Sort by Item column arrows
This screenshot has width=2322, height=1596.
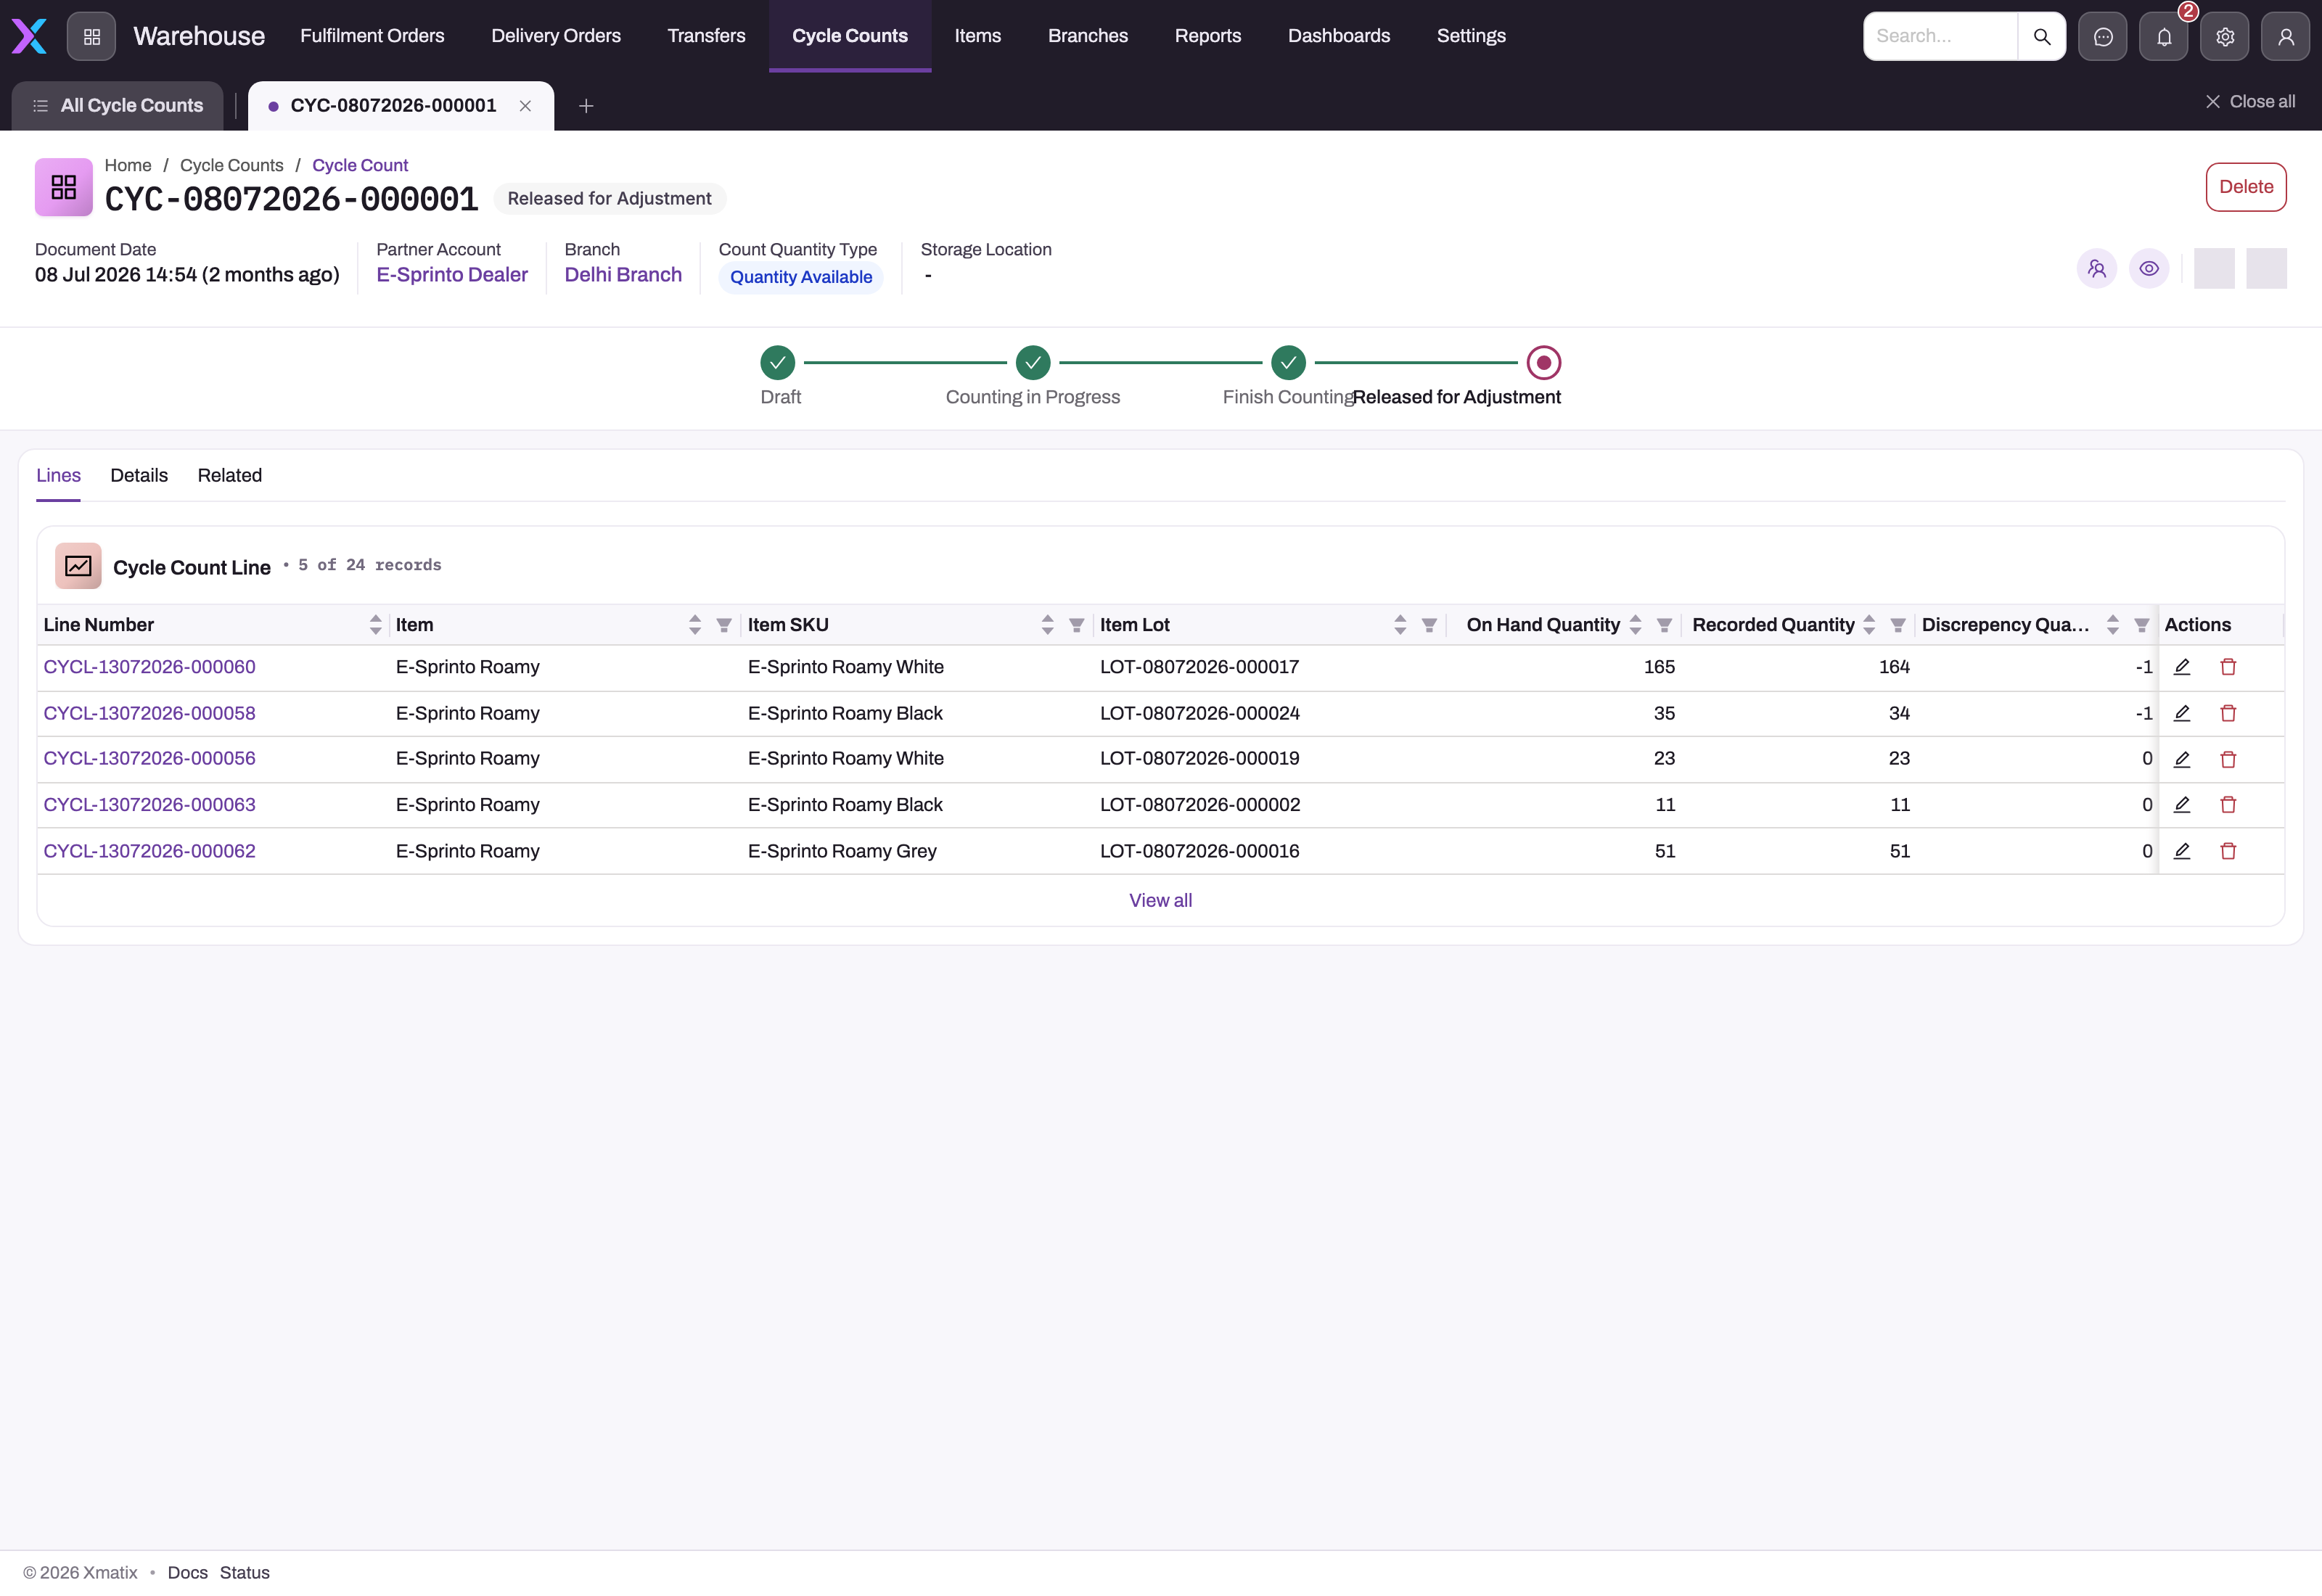tap(694, 625)
